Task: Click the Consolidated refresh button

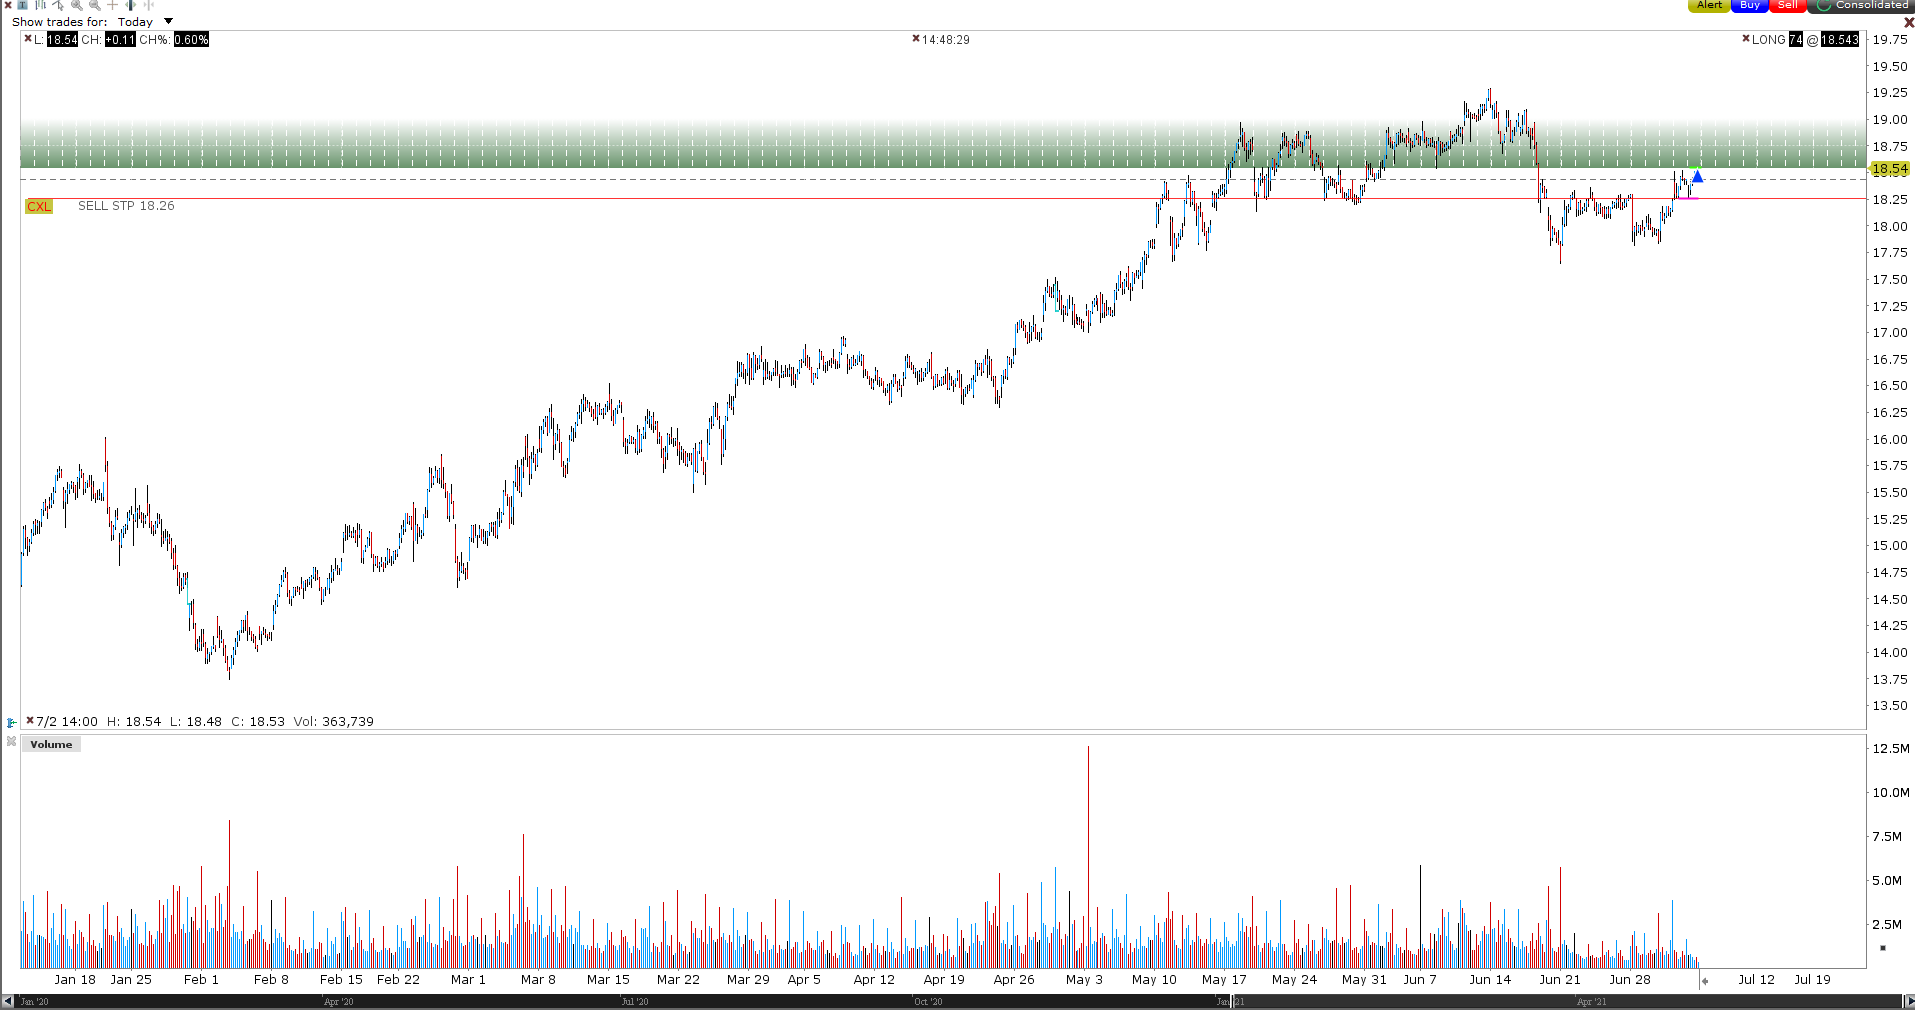Action: [1862, 5]
